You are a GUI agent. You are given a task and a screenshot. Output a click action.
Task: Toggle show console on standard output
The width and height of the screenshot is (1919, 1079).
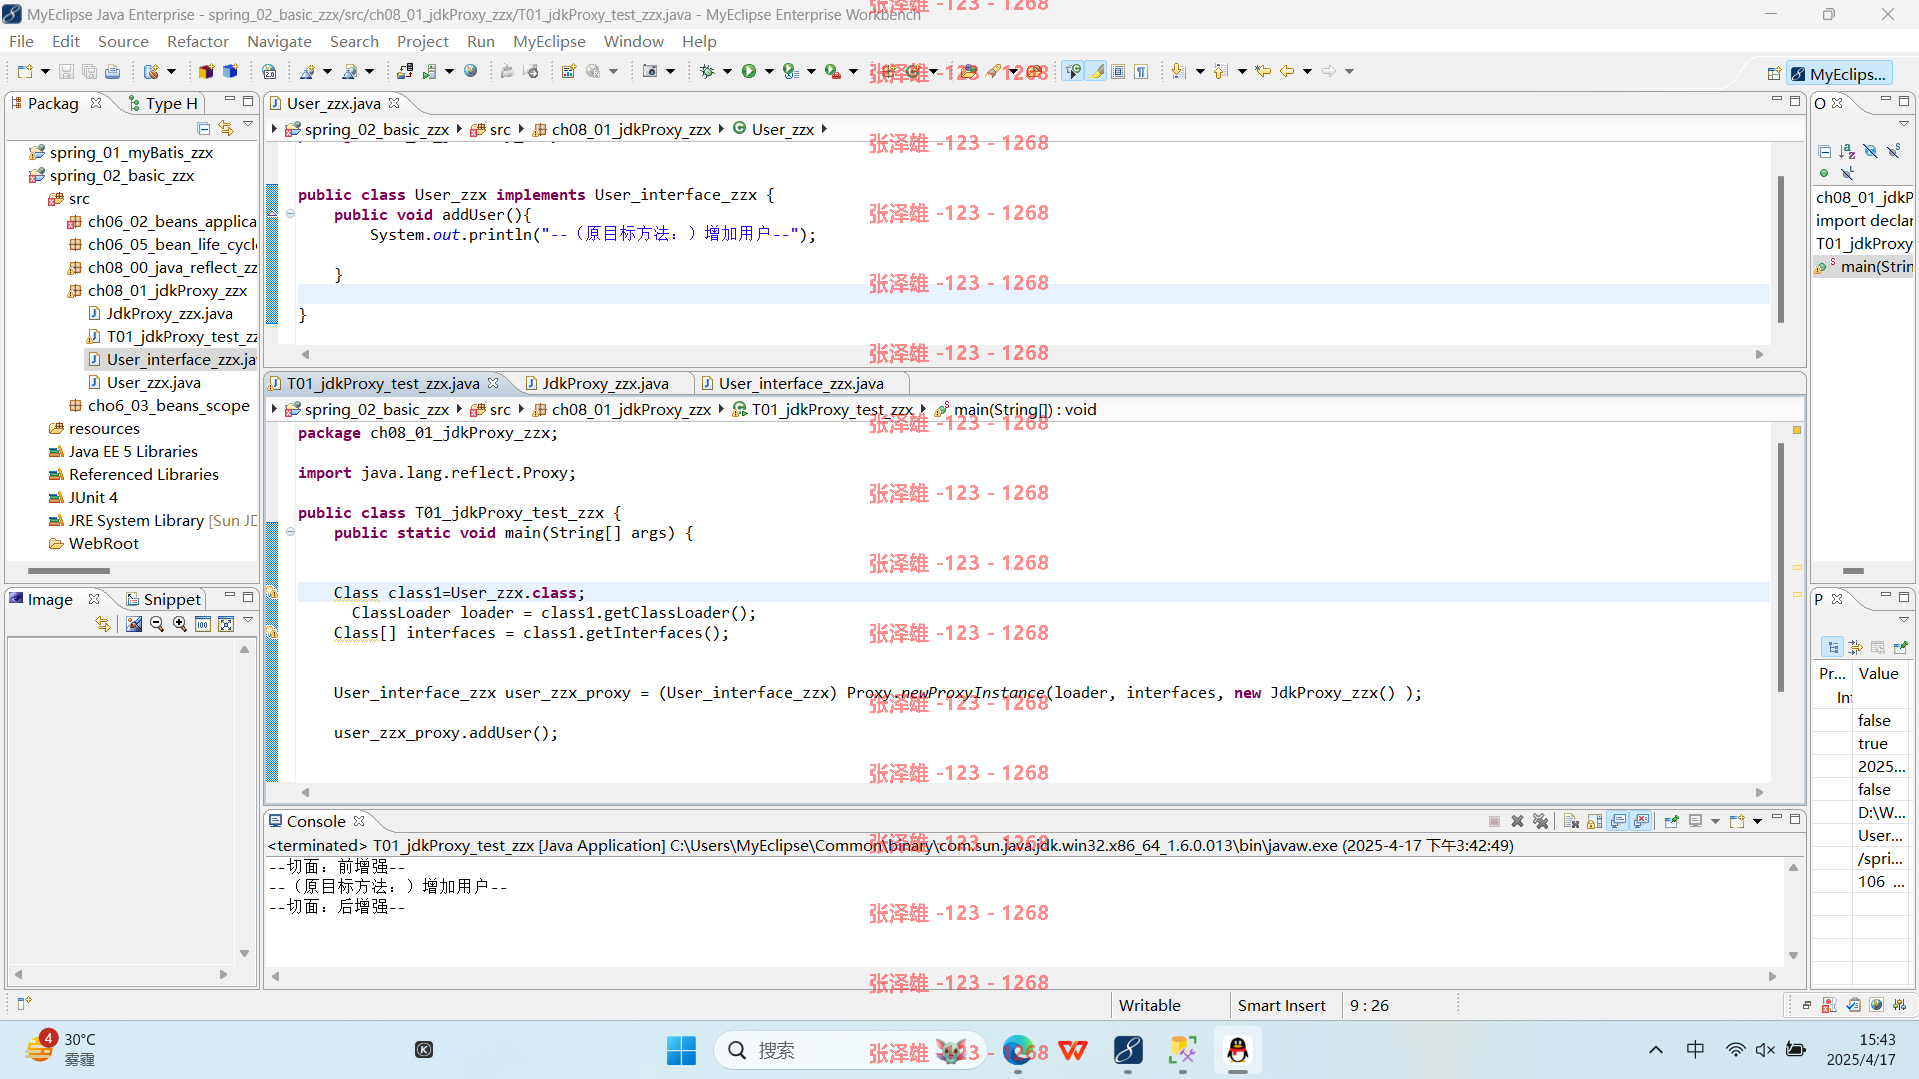pyautogui.click(x=1618, y=821)
